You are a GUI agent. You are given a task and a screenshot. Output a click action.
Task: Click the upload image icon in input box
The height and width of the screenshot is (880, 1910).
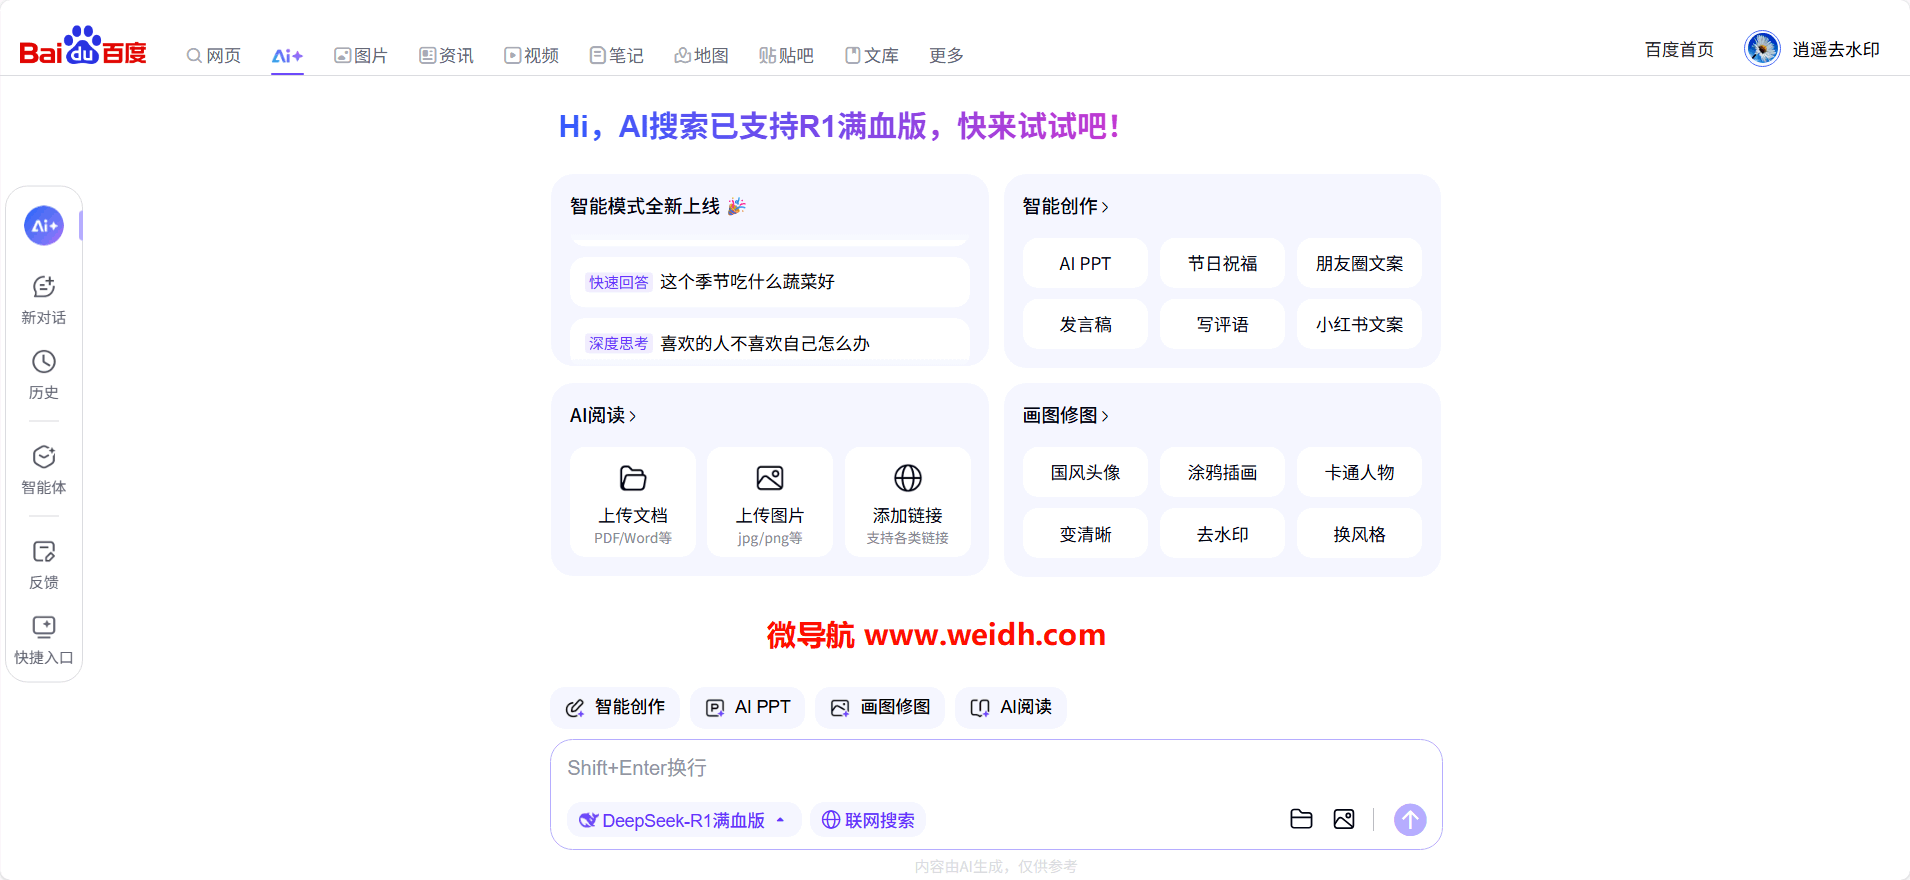(1344, 819)
